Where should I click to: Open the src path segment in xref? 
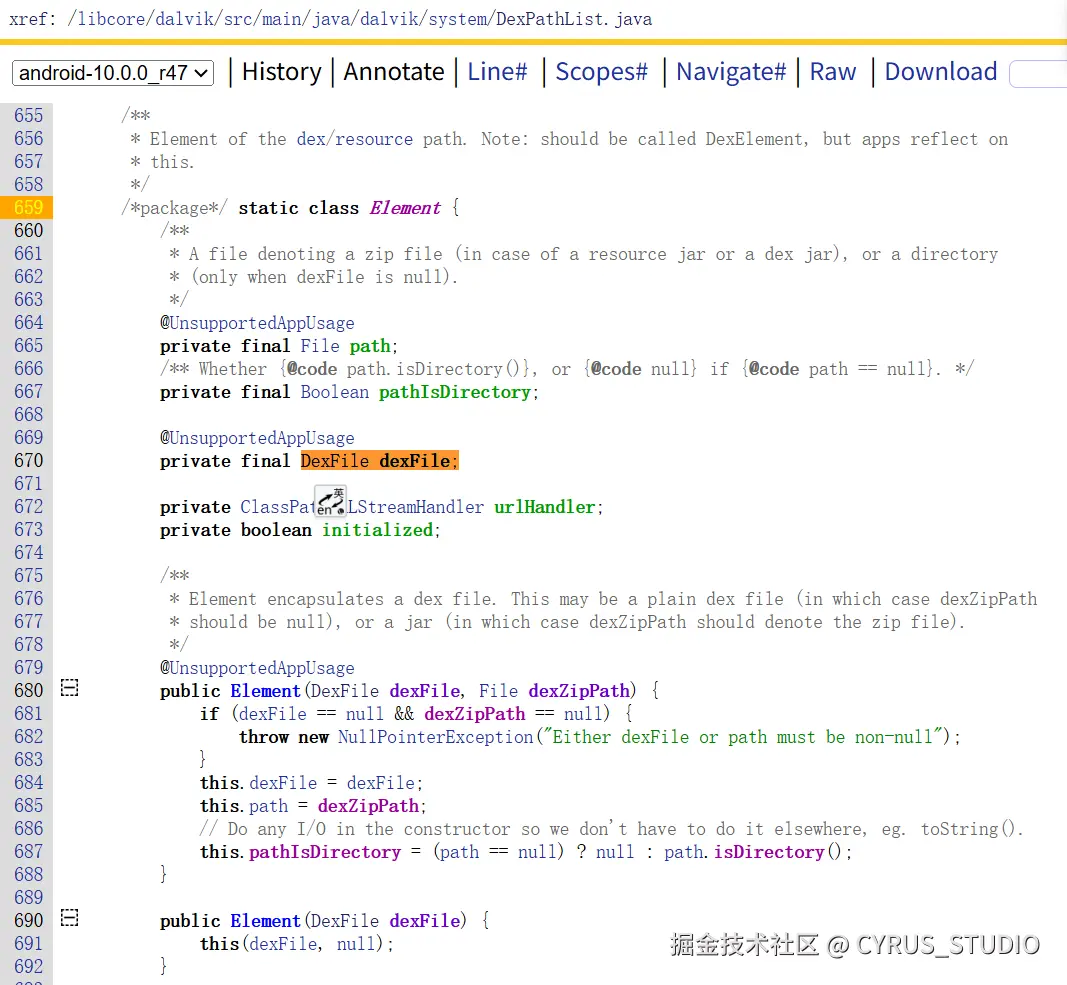238,19
